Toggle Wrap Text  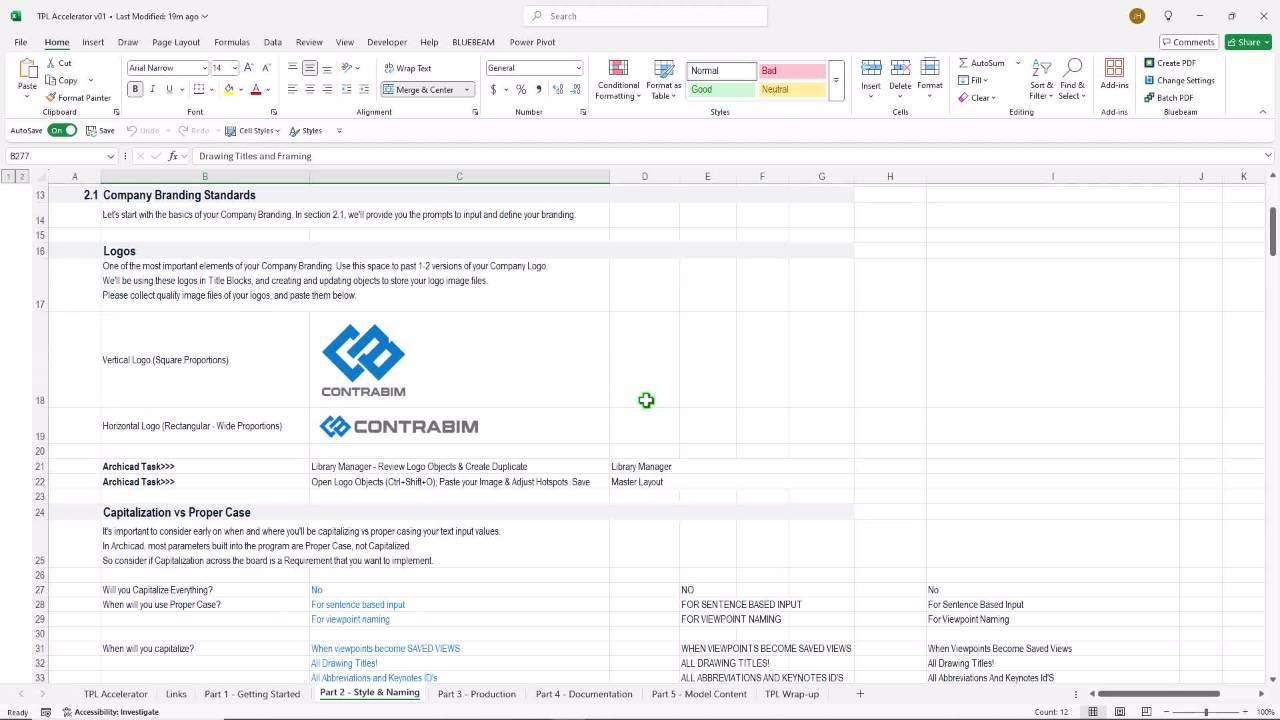407,68
